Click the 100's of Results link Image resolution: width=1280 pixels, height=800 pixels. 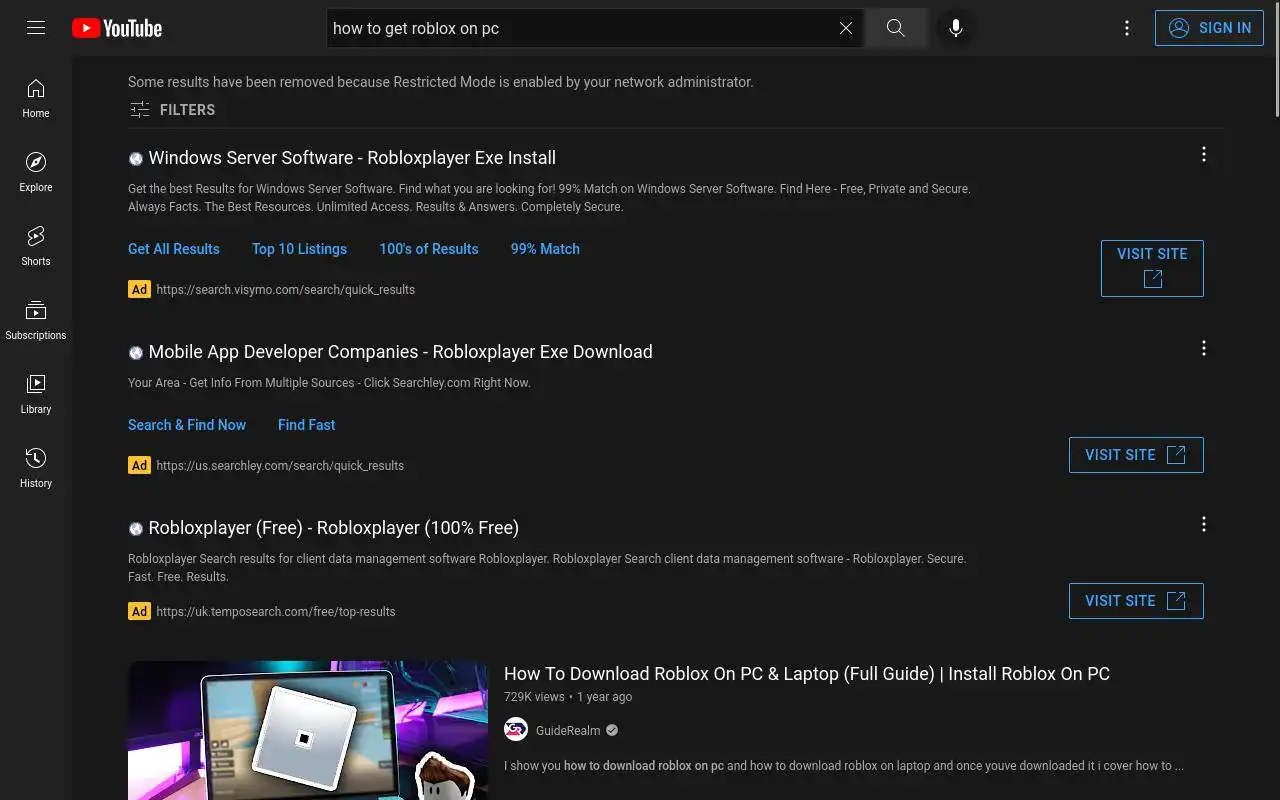pos(429,249)
